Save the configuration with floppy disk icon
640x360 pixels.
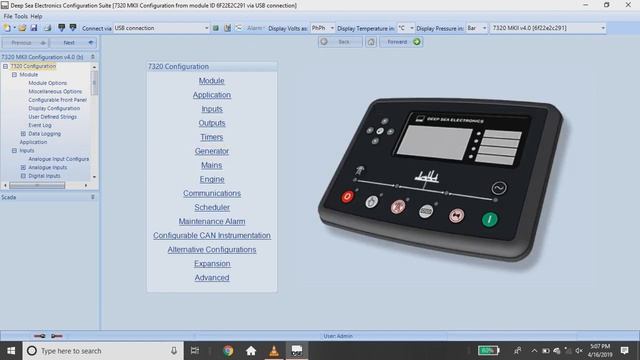[x=34, y=28]
